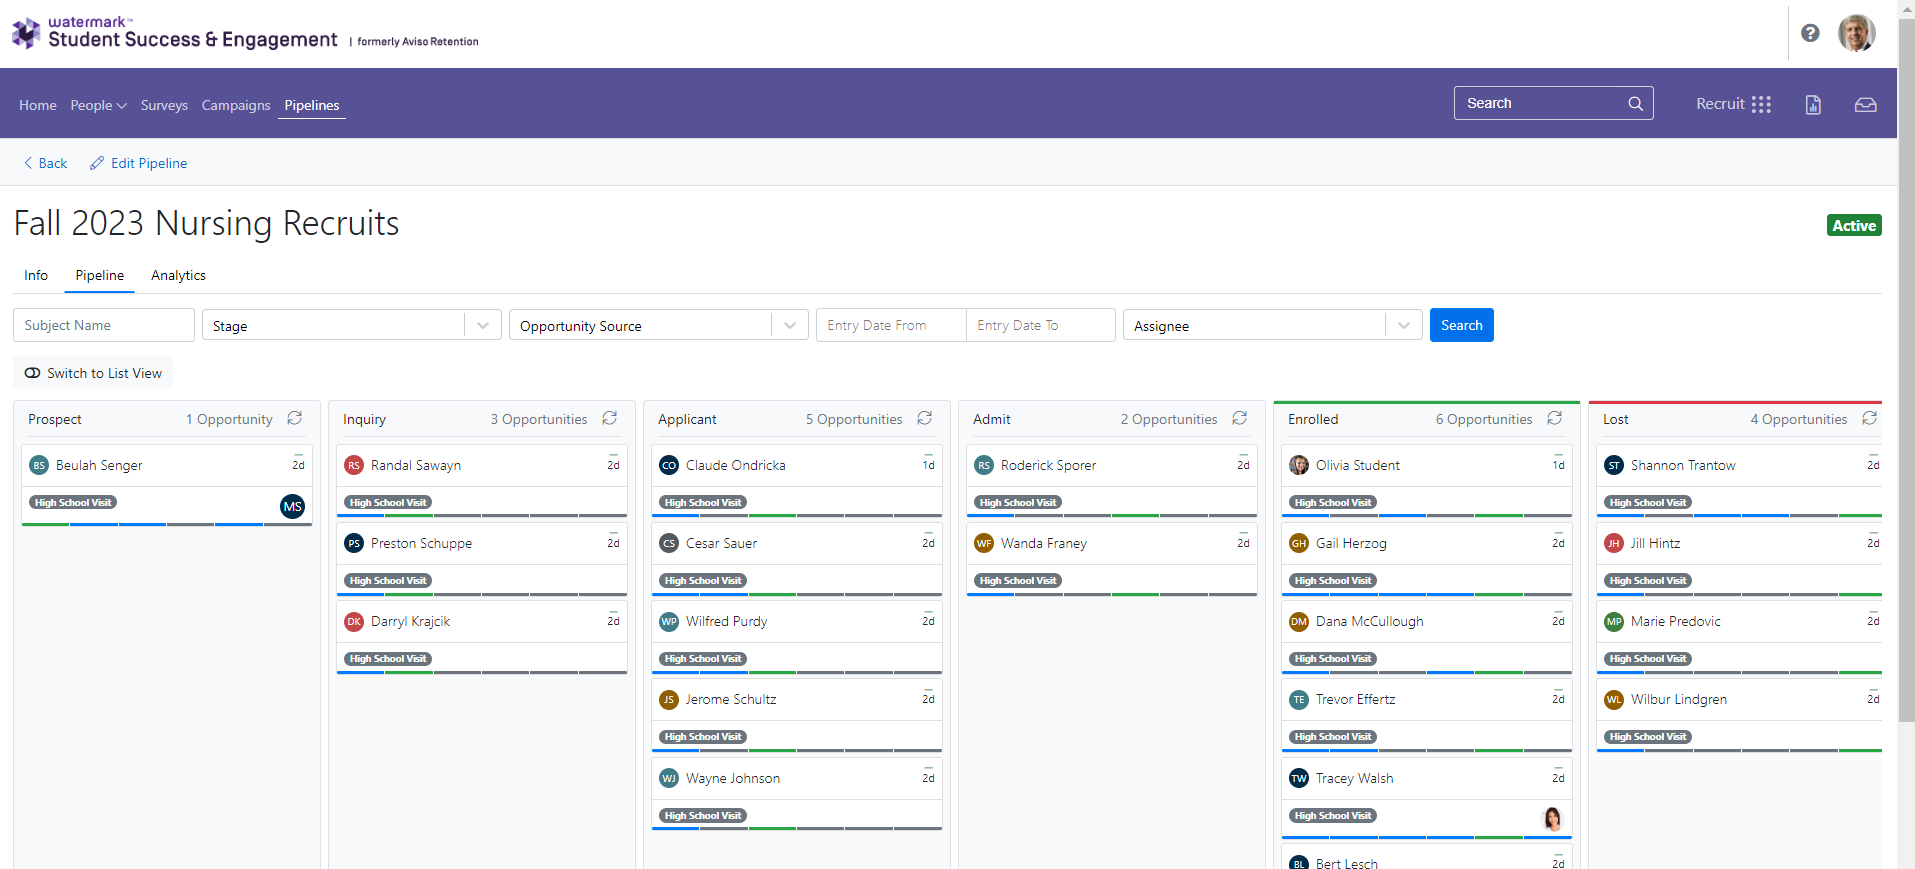Click the blue Search button

click(x=1461, y=325)
